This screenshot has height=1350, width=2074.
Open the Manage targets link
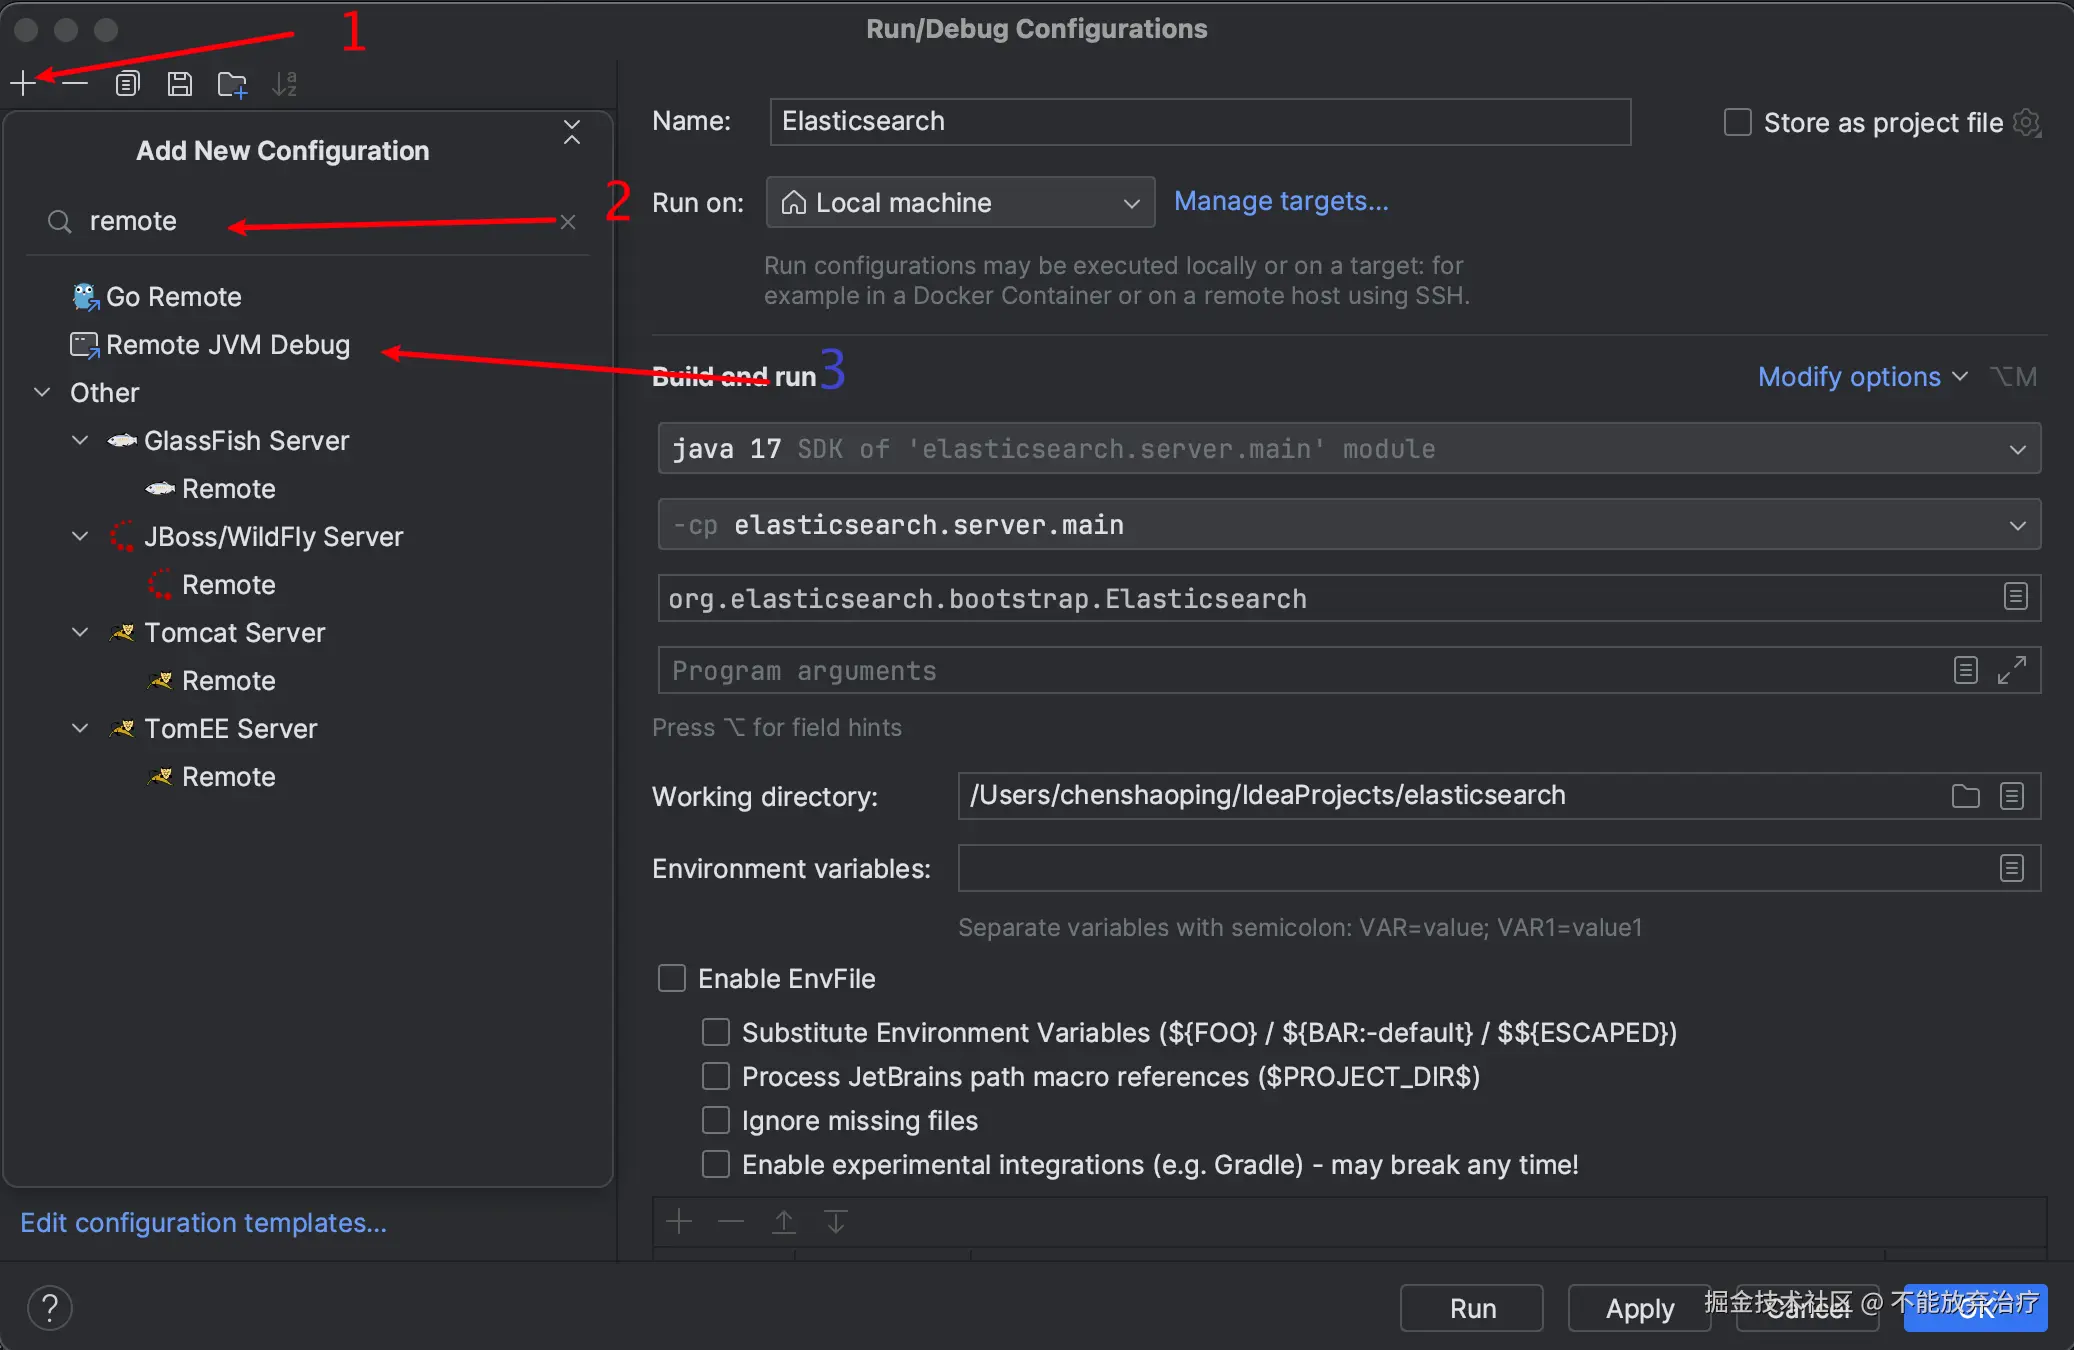pyautogui.click(x=1280, y=201)
